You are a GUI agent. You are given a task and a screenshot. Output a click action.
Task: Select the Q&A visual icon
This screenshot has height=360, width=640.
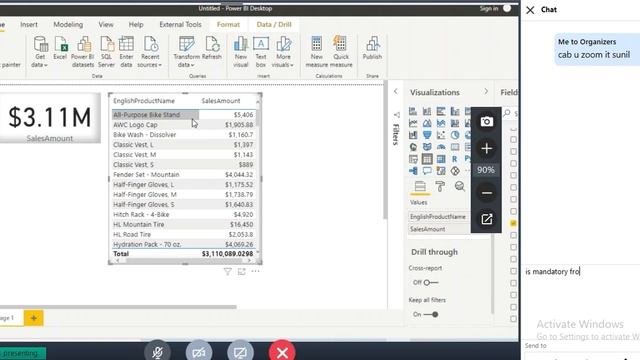(x=427, y=171)
